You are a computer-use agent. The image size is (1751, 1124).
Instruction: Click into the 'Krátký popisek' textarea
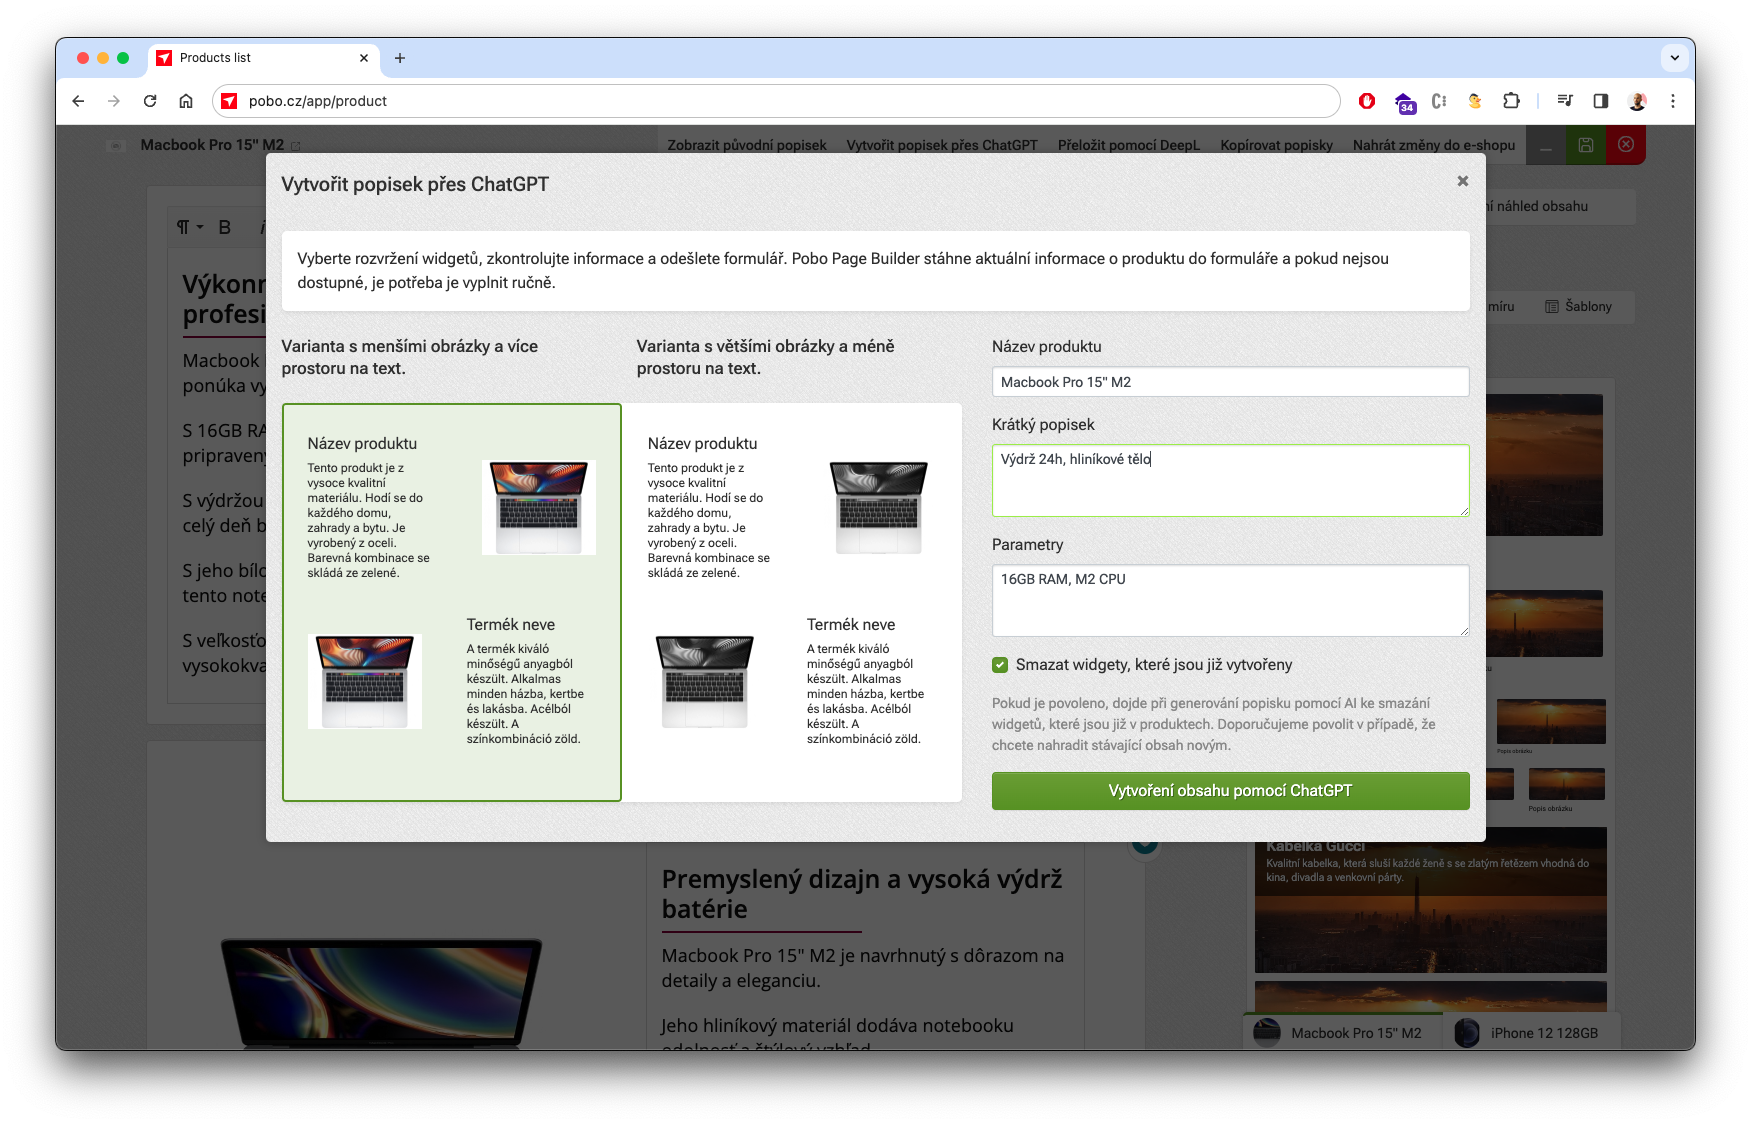click(x=1230, y=480)
